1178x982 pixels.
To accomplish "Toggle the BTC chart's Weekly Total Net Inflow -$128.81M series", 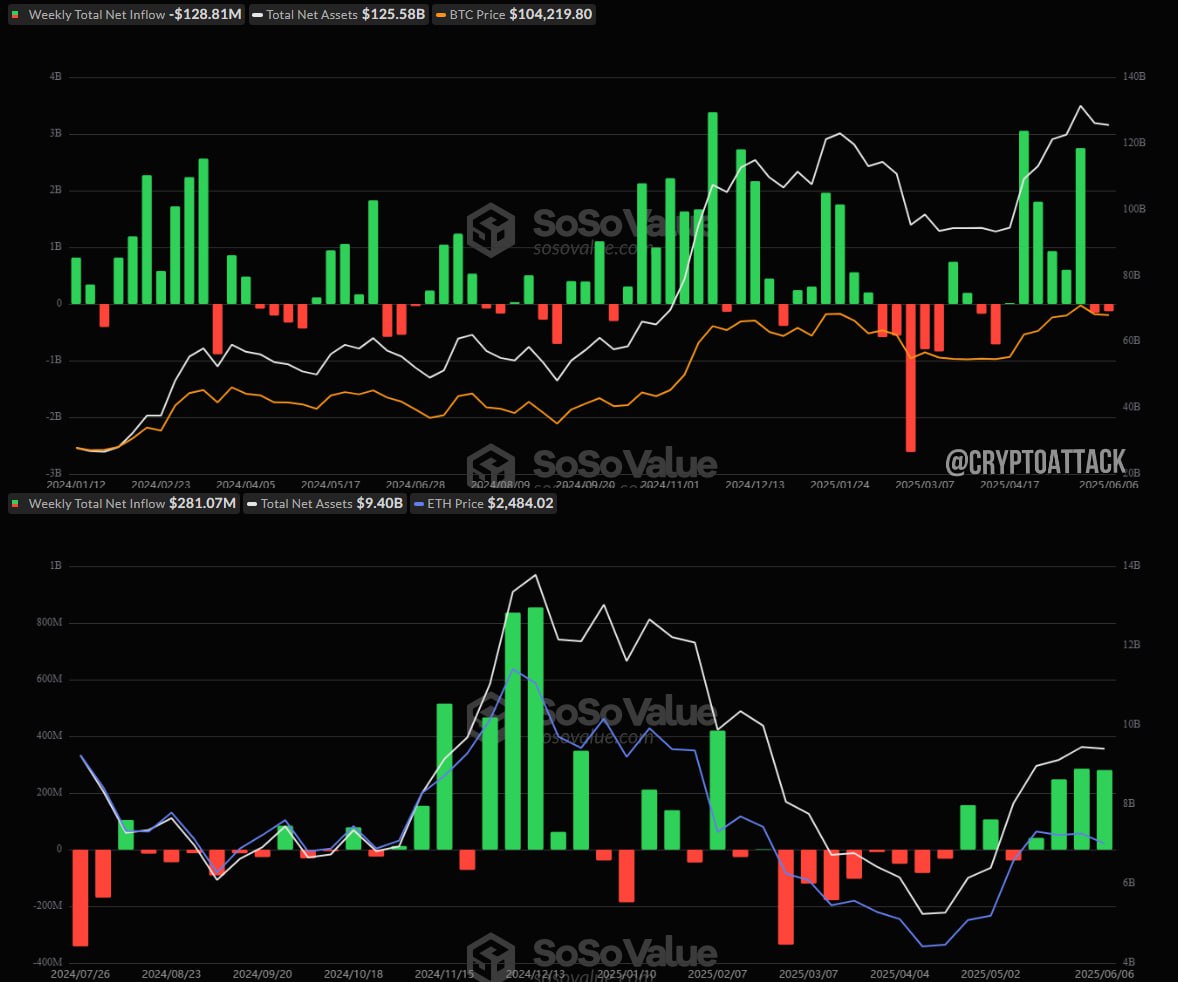I will 126,14.
